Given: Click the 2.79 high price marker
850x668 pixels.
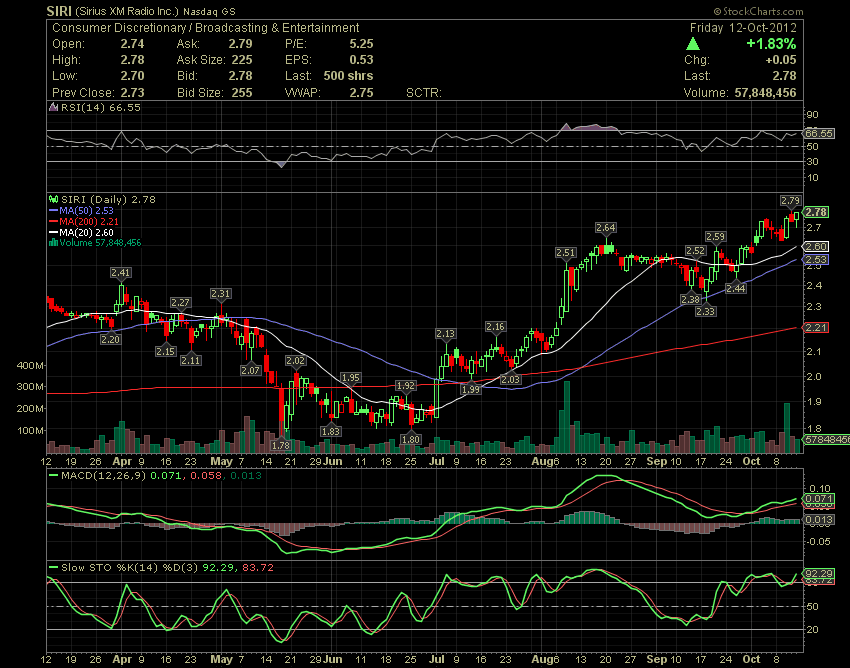Looking at the screenshot, I should pos(790,201).
